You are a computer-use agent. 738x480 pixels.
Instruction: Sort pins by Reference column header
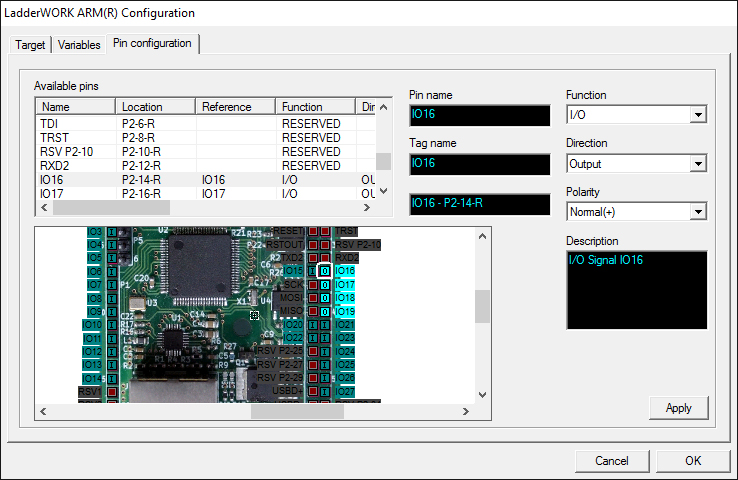click(x=235, y=107)
